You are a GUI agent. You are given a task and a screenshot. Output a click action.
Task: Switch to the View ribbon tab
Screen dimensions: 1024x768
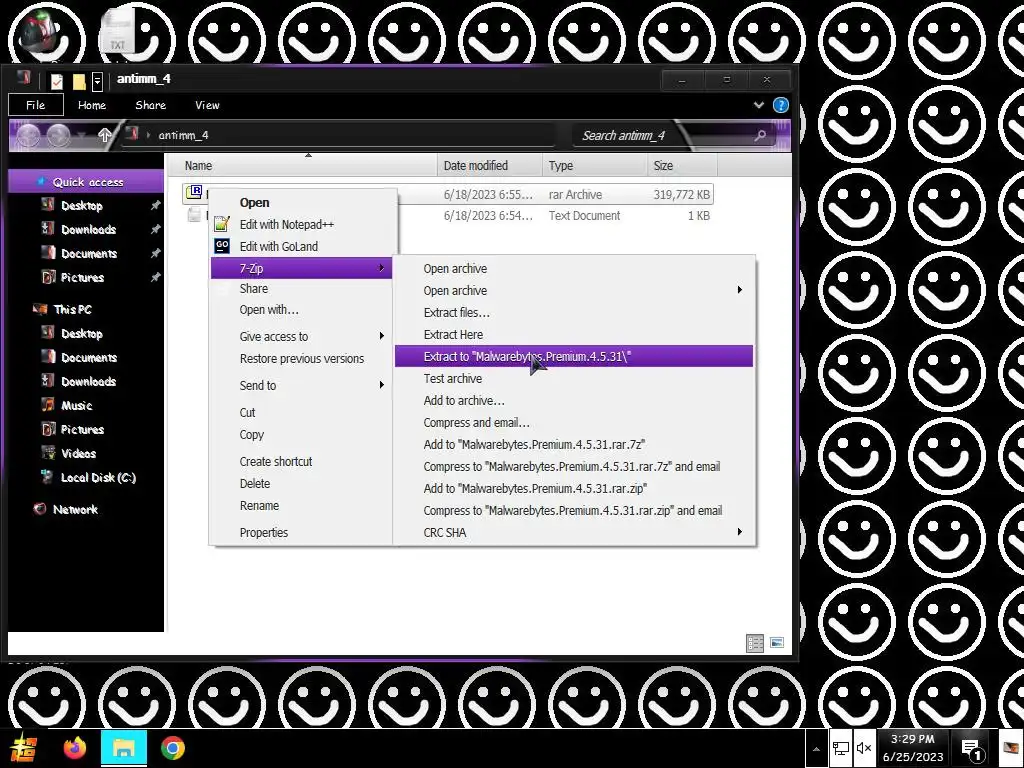207,104
